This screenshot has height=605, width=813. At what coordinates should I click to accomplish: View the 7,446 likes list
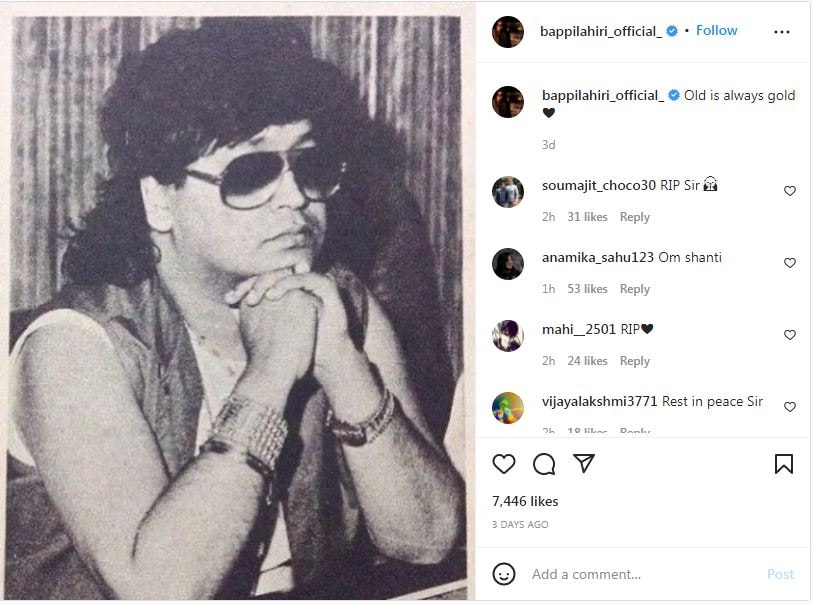pos(525,501)
